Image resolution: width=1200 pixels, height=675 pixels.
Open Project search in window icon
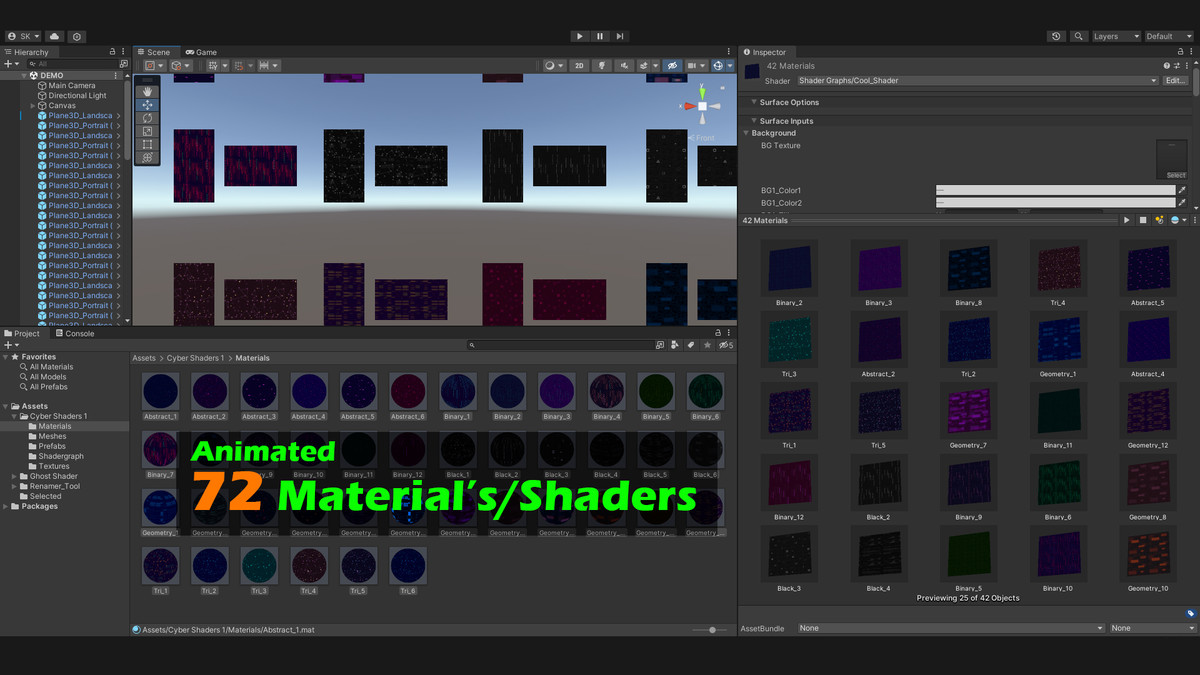[x=659, y=345]
